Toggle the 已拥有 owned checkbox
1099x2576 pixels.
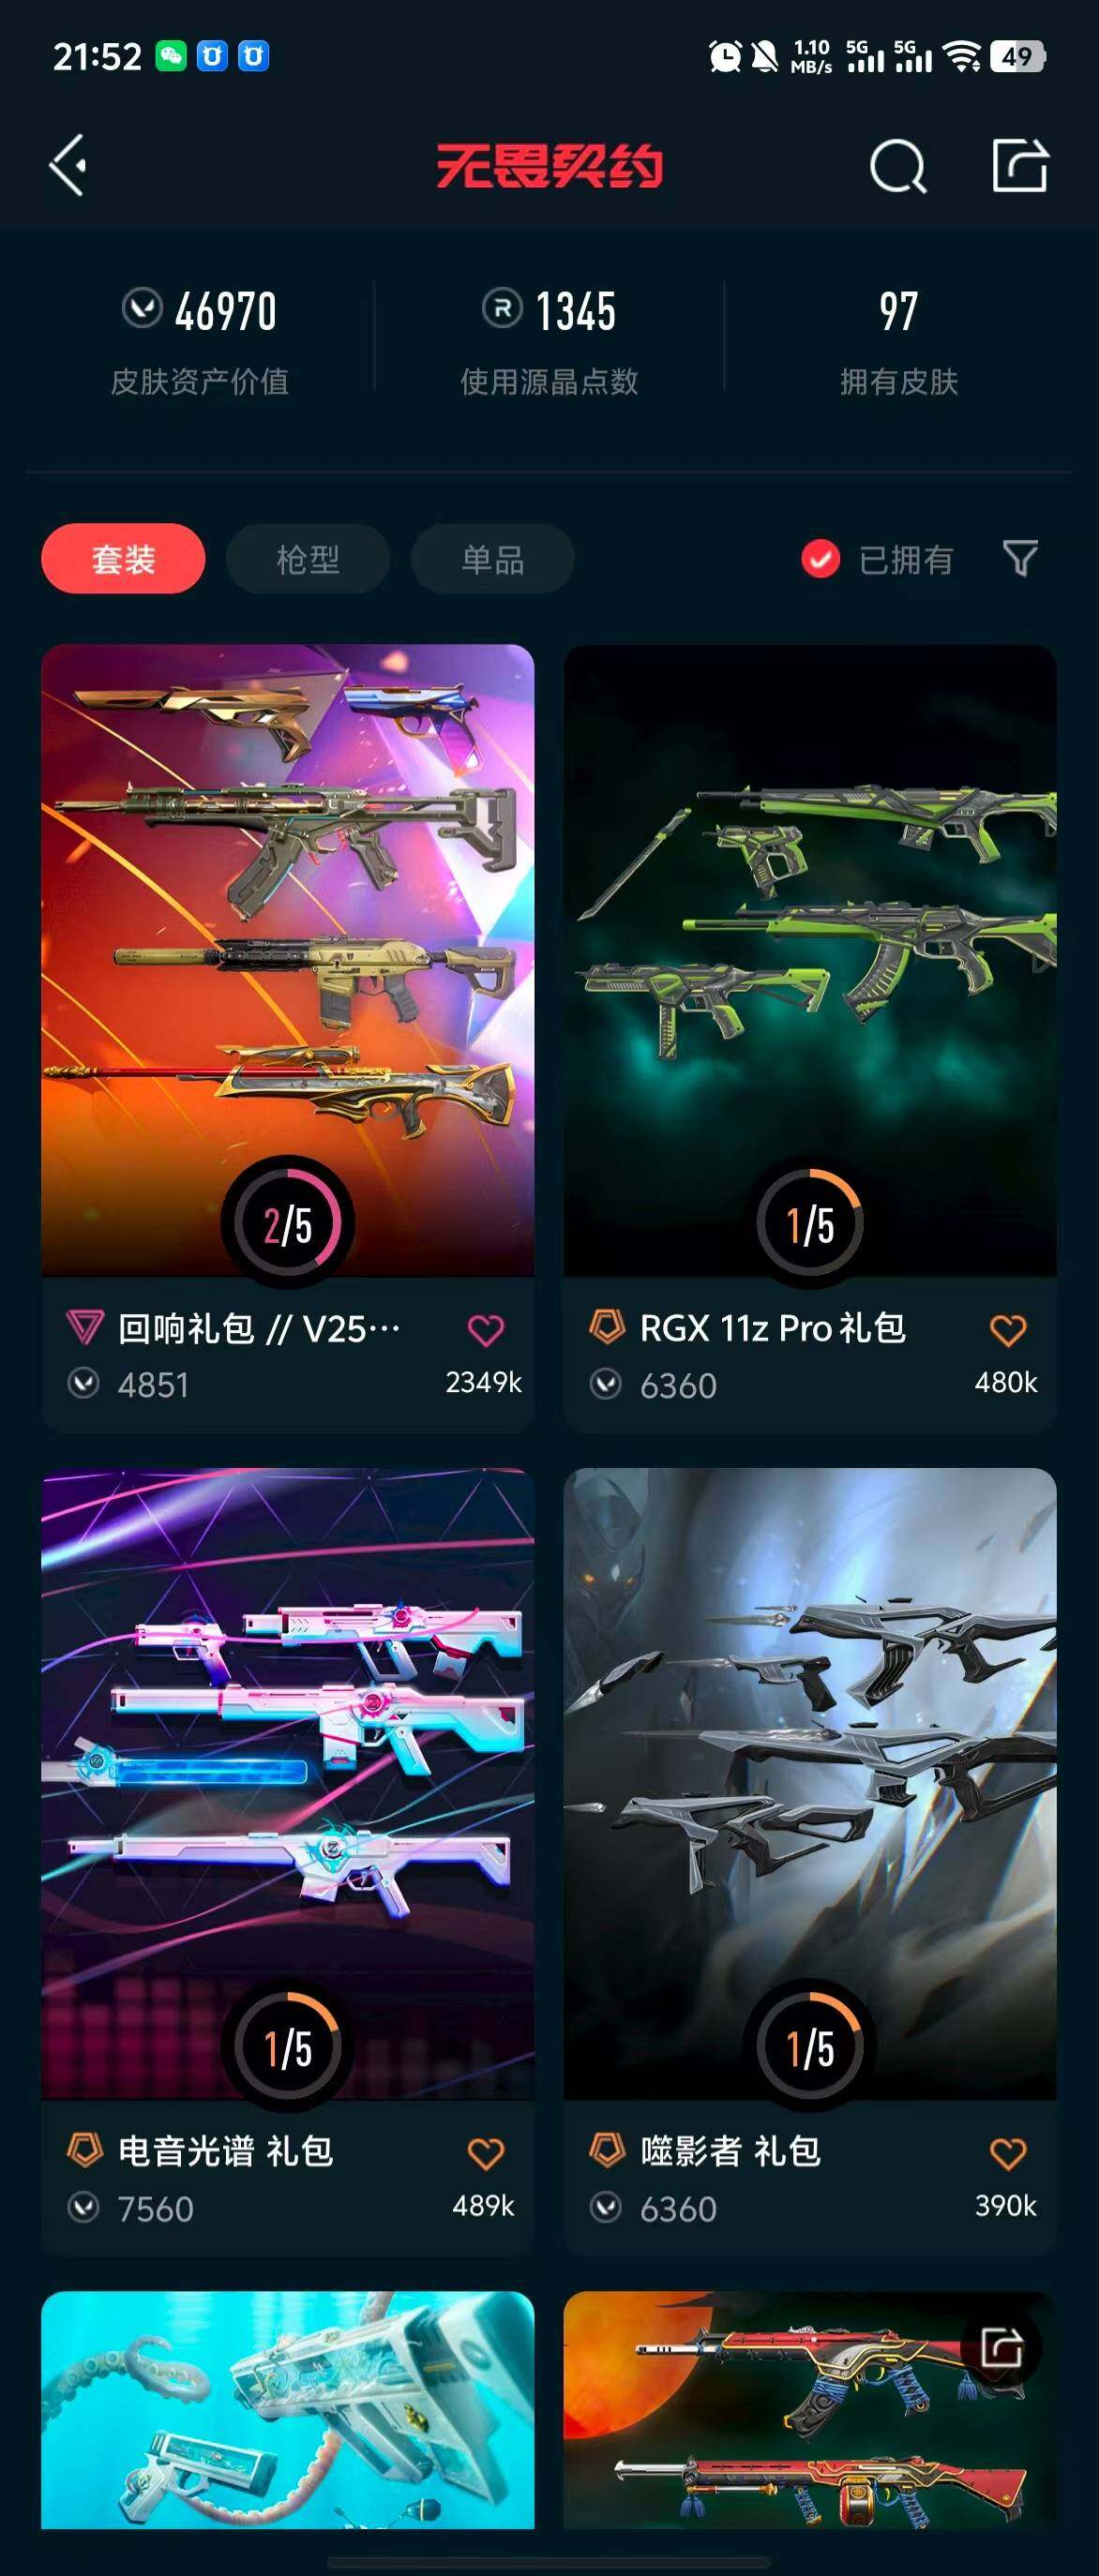click(820, 559)
